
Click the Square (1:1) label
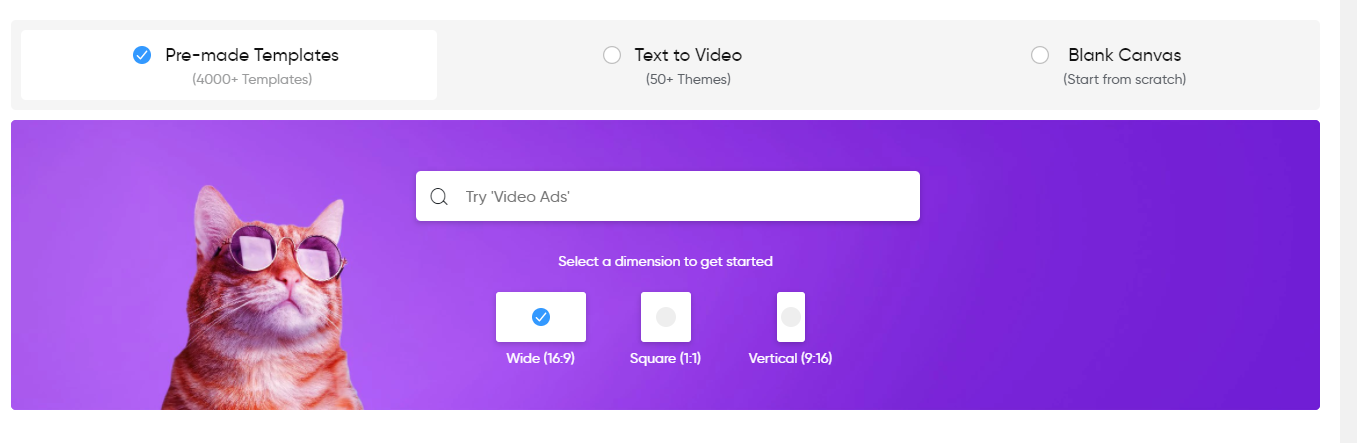tap(666, 358)
